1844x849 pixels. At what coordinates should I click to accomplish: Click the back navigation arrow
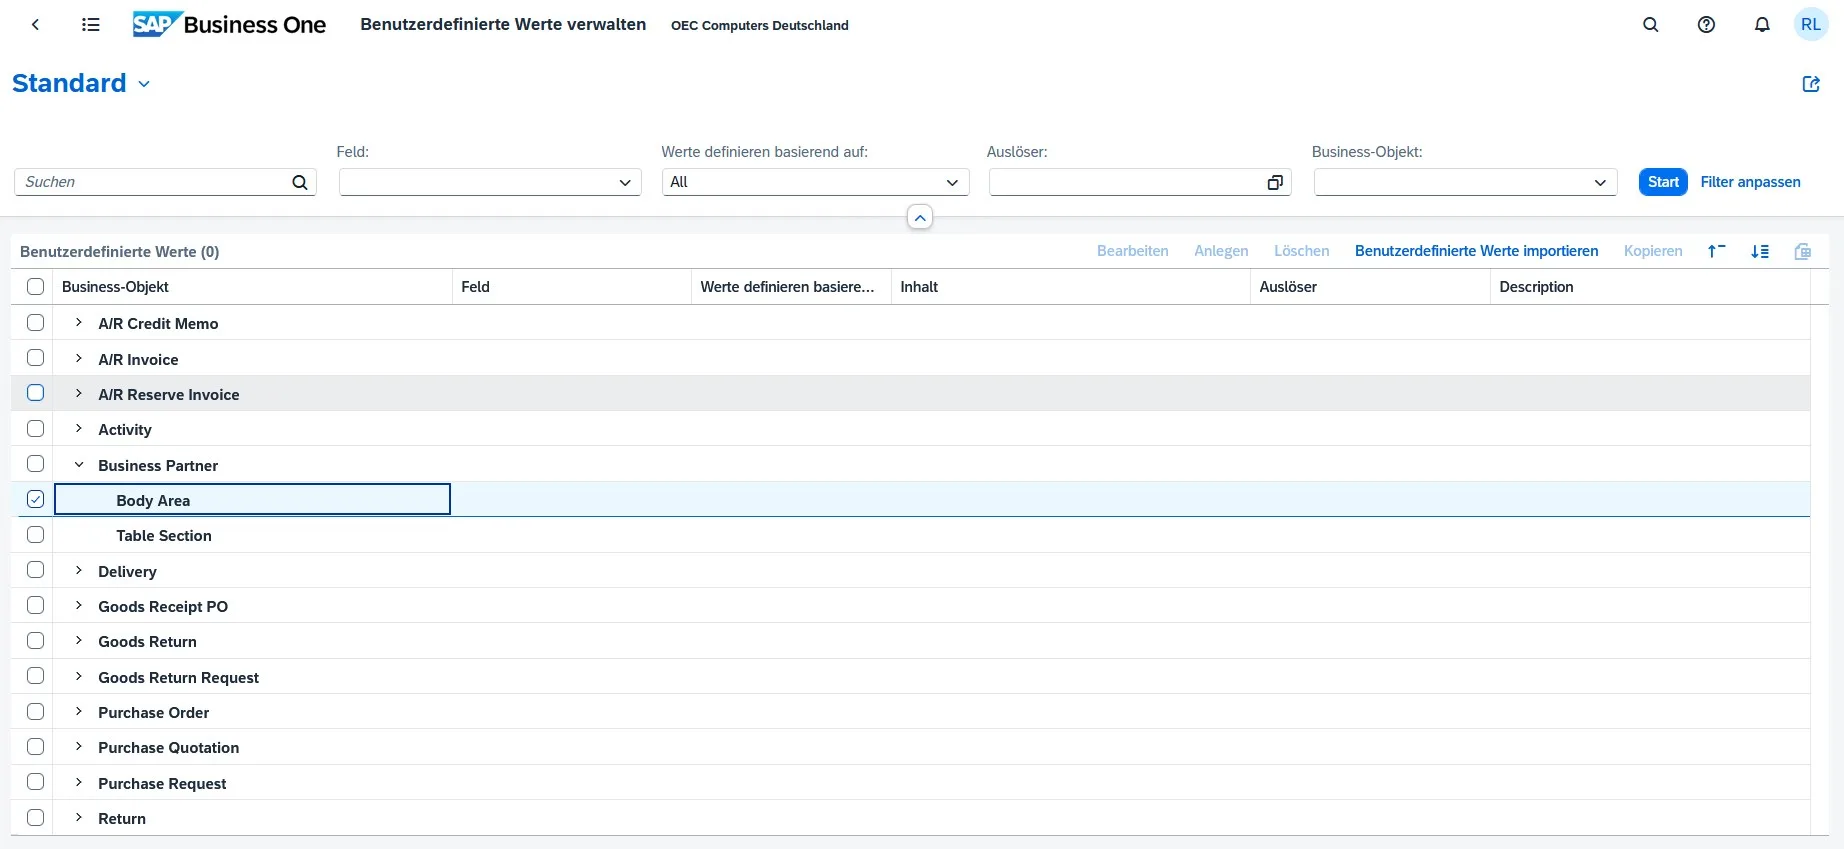click(x=36, y=25)
